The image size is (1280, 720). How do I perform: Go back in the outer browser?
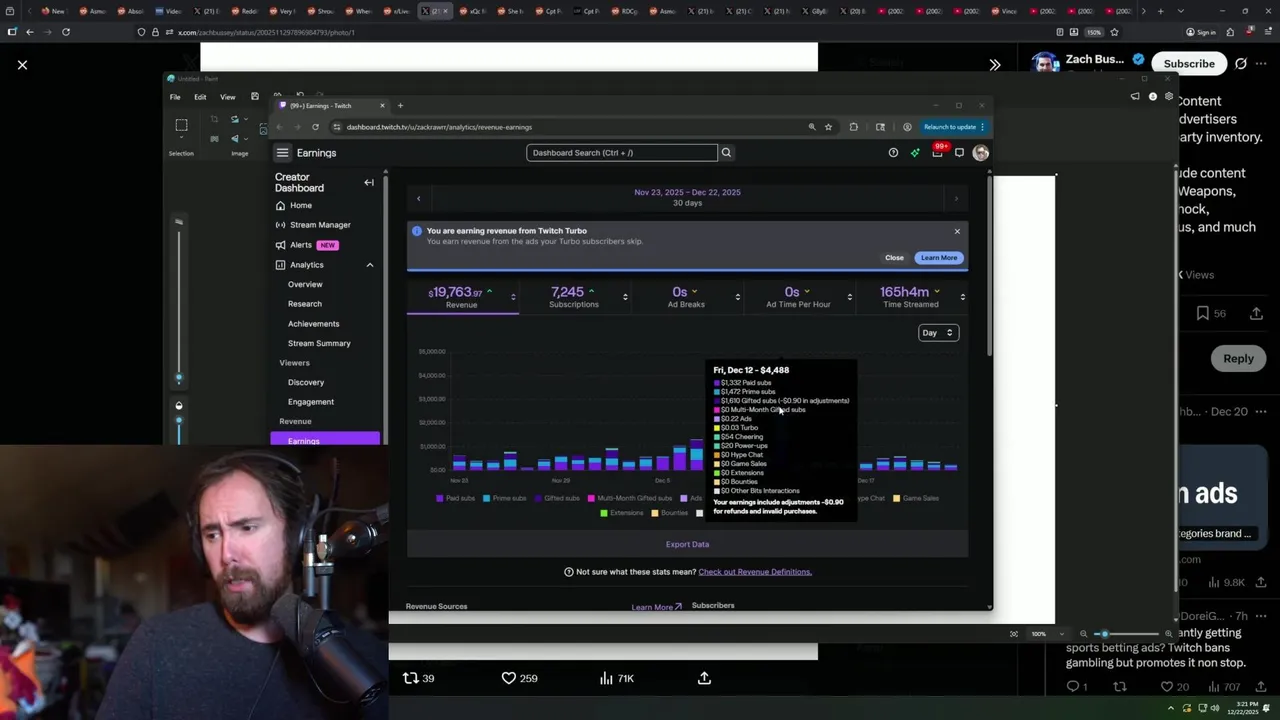pos(30,32)
